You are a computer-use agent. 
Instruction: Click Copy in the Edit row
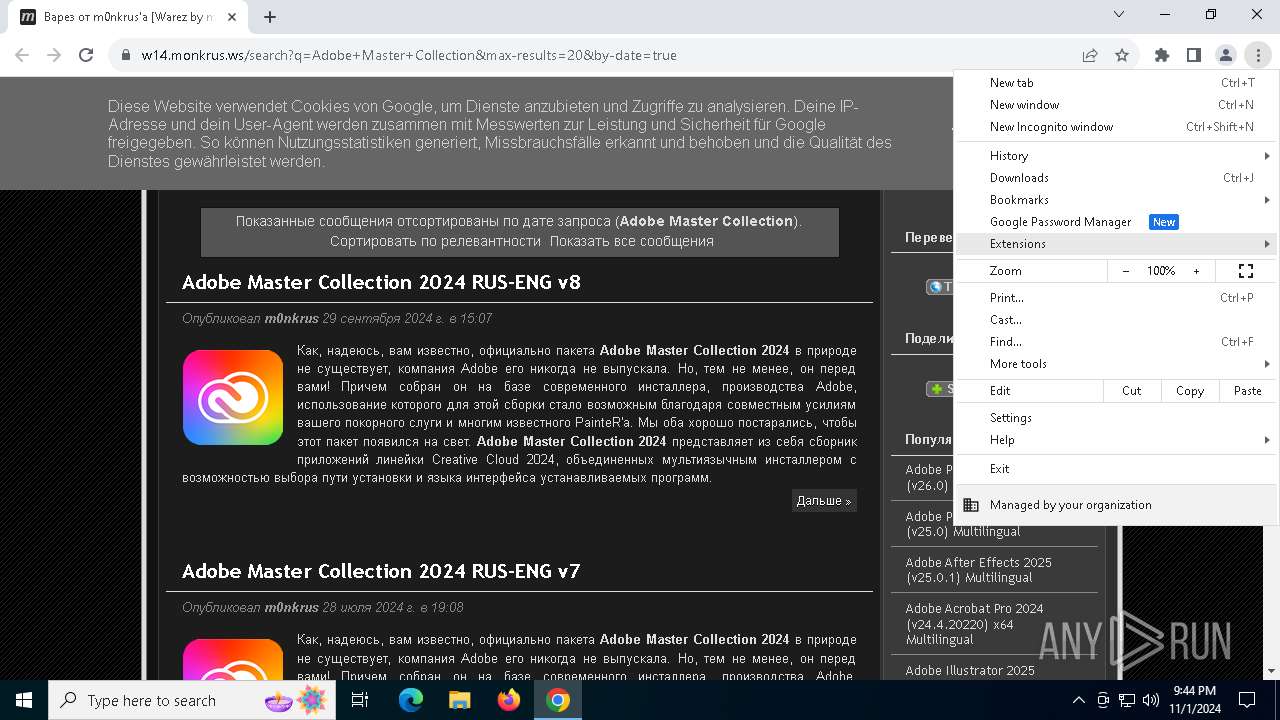pyautogui.click(x=1190, y=391)
